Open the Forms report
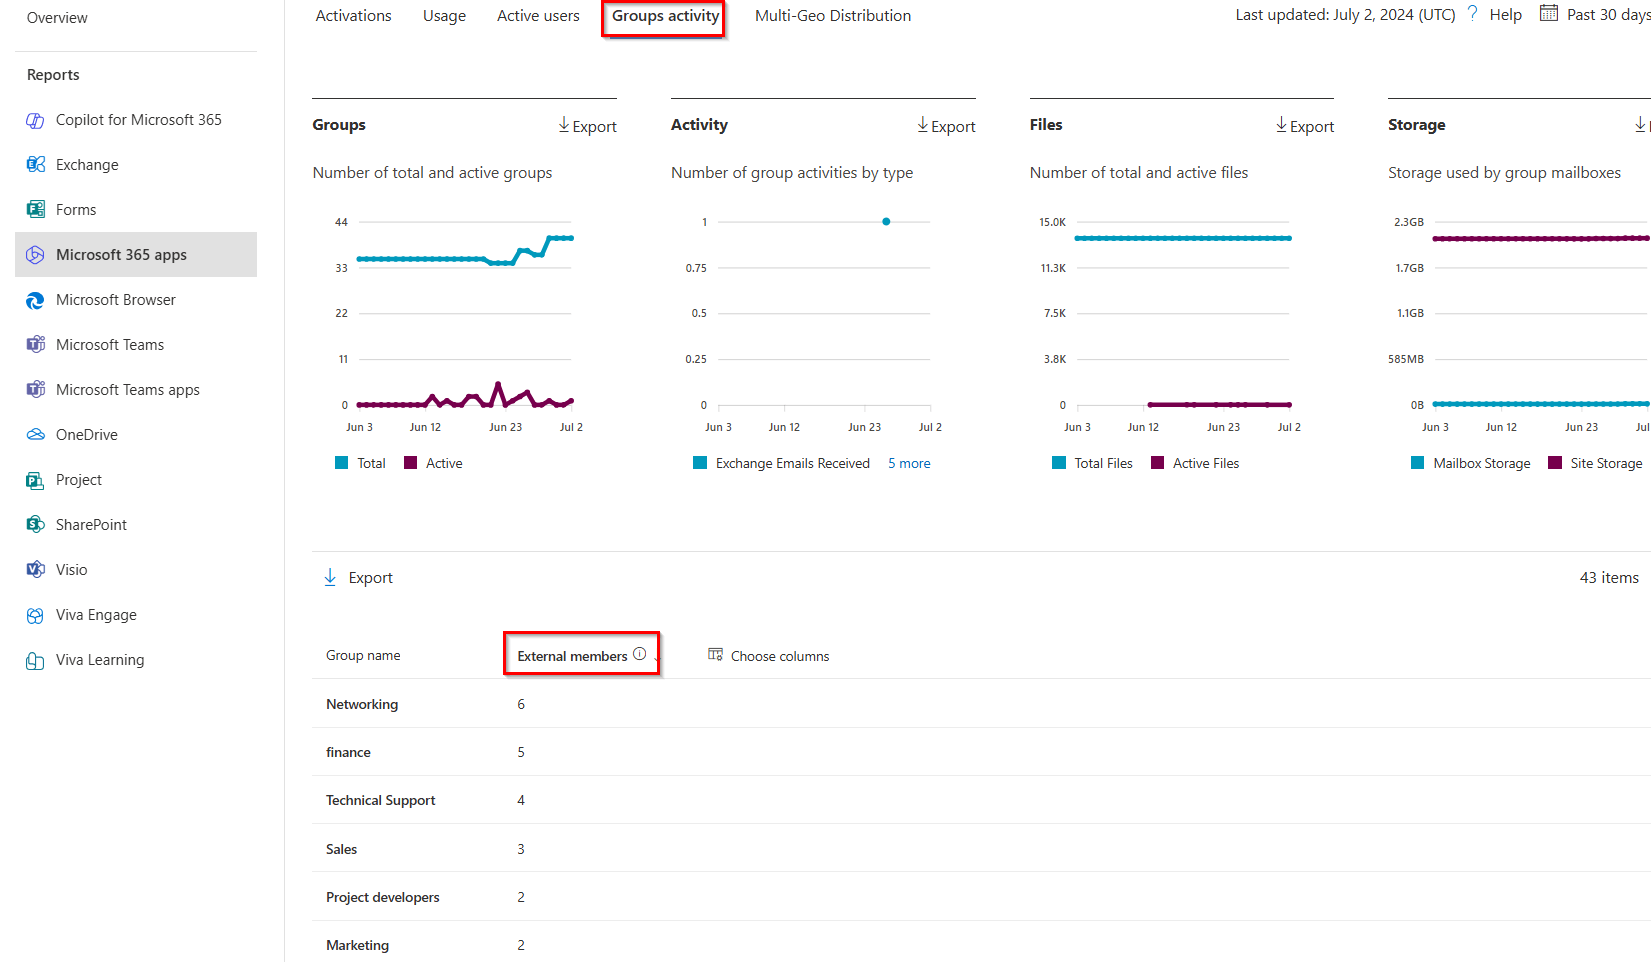 [74, 209]
